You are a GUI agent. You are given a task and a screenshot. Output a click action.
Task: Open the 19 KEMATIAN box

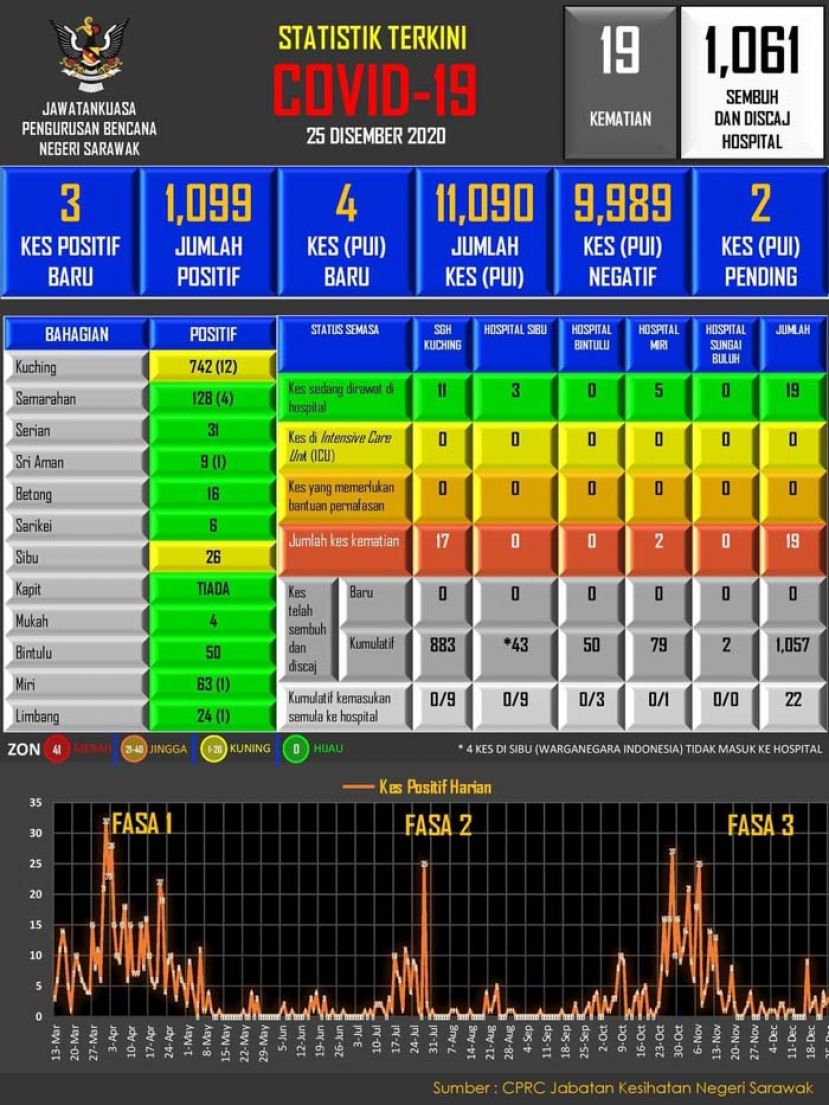[620, 82]
